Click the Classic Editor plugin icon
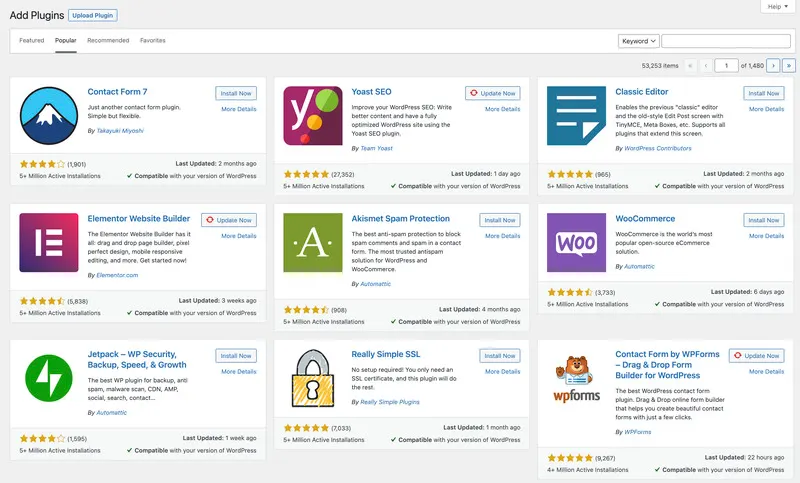Image resolution: width=800 pixels, height=483 pixels. [x=577, y=116]
